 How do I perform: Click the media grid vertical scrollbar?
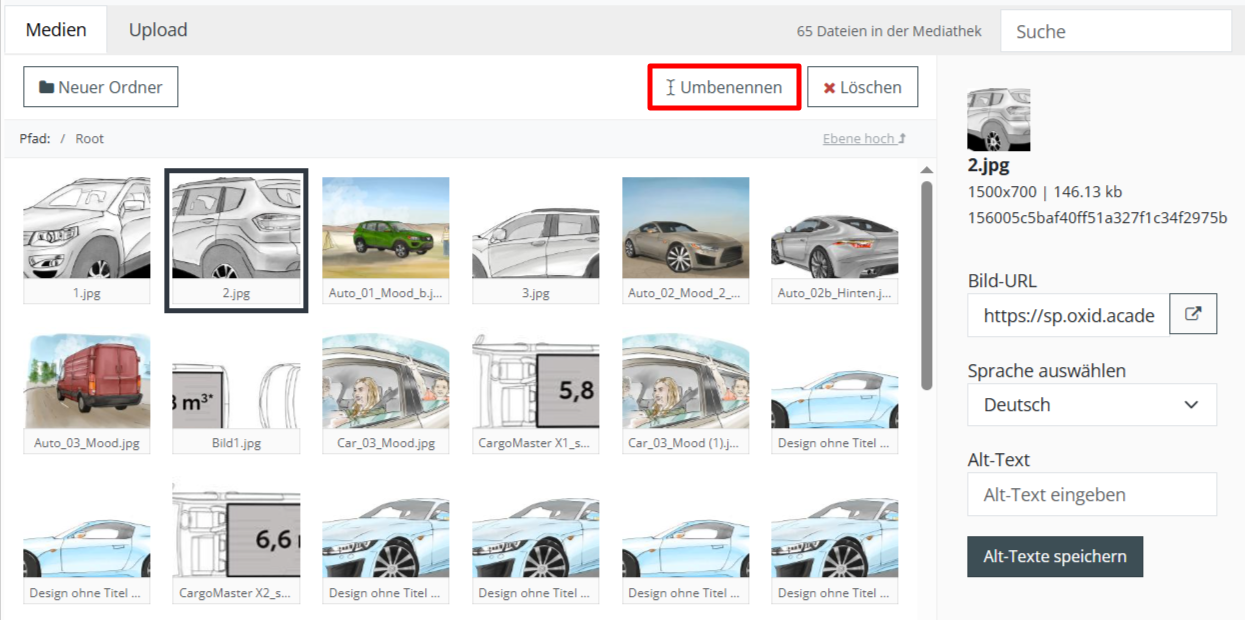tap(926, 285)
